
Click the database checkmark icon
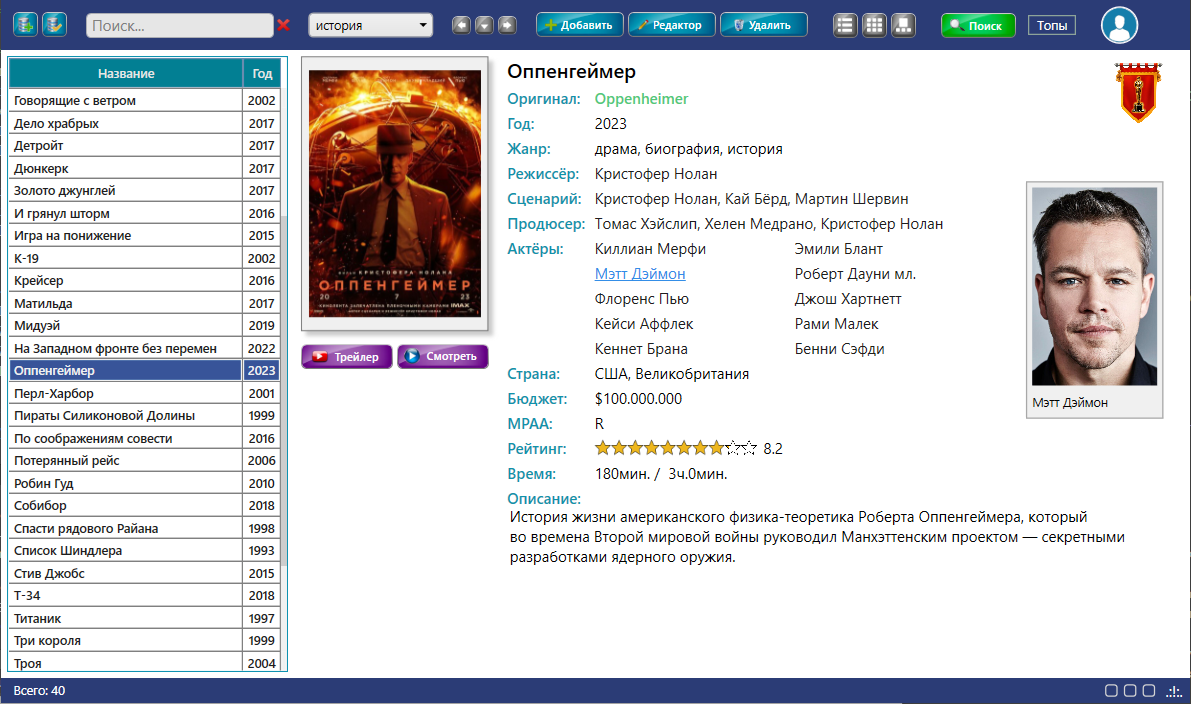coord(54,25)
